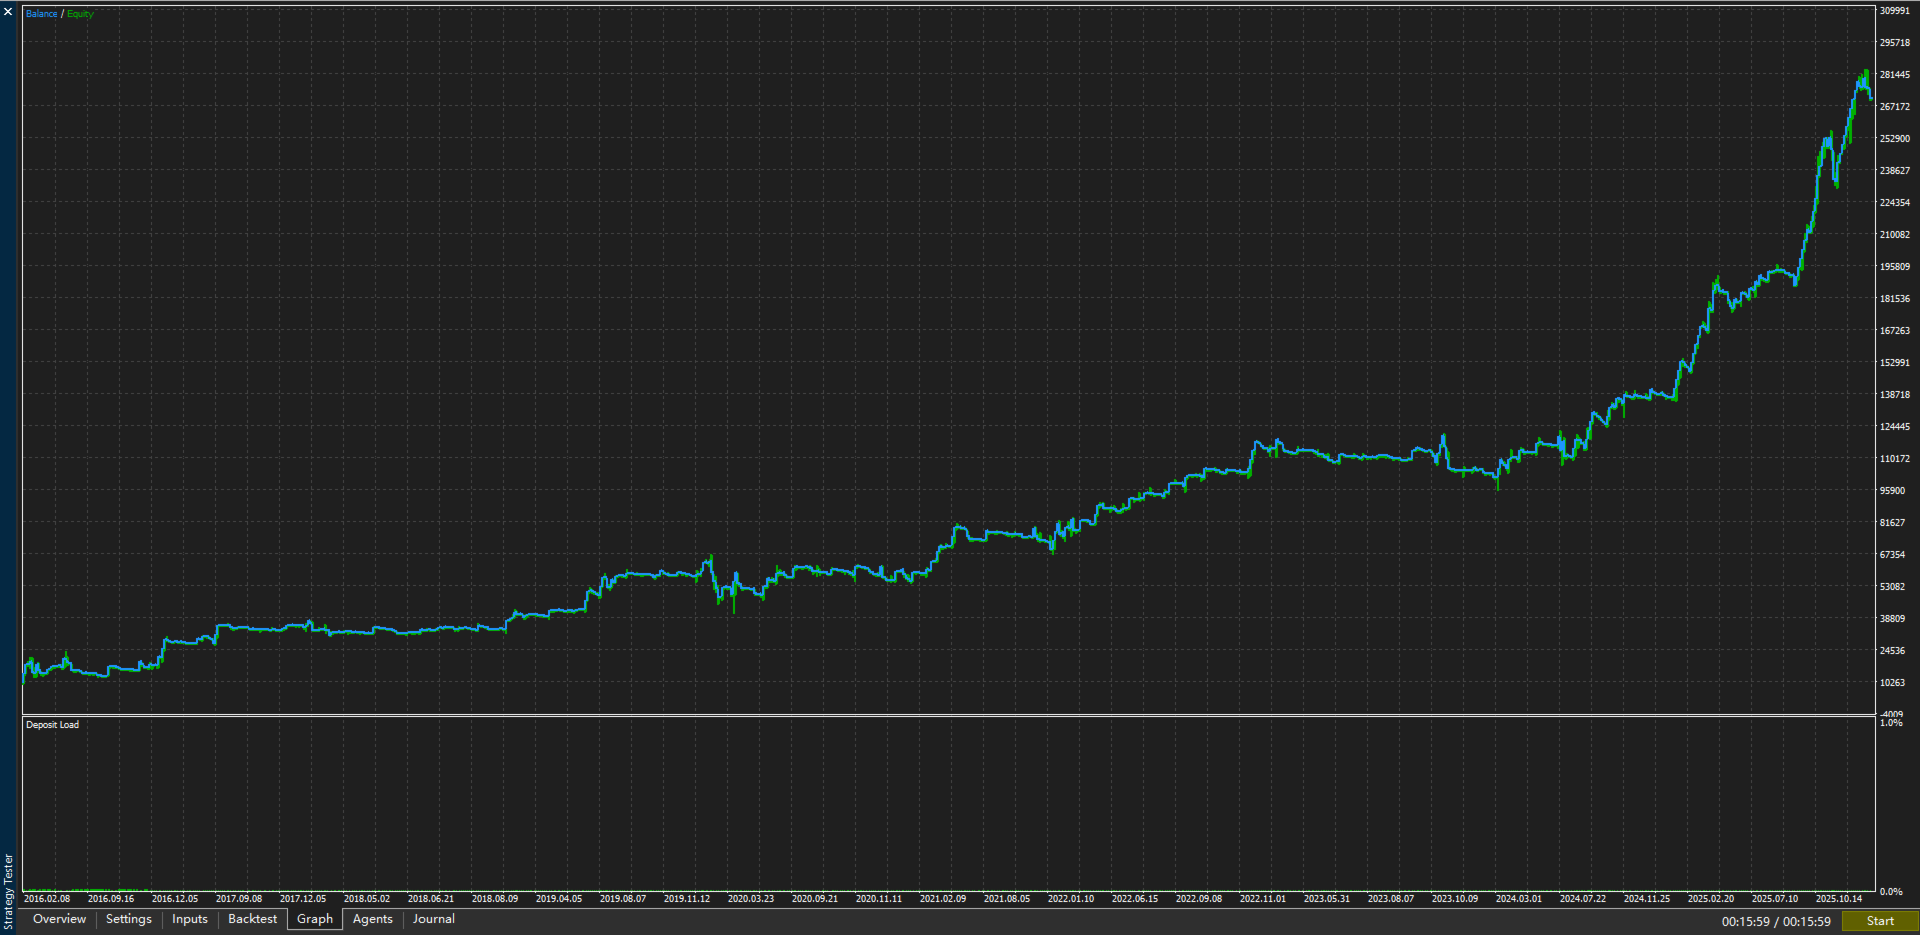Viewport: 1920px width, 935px height.
Task: Click the 309991 axis value
Action: coord(1895,11)
